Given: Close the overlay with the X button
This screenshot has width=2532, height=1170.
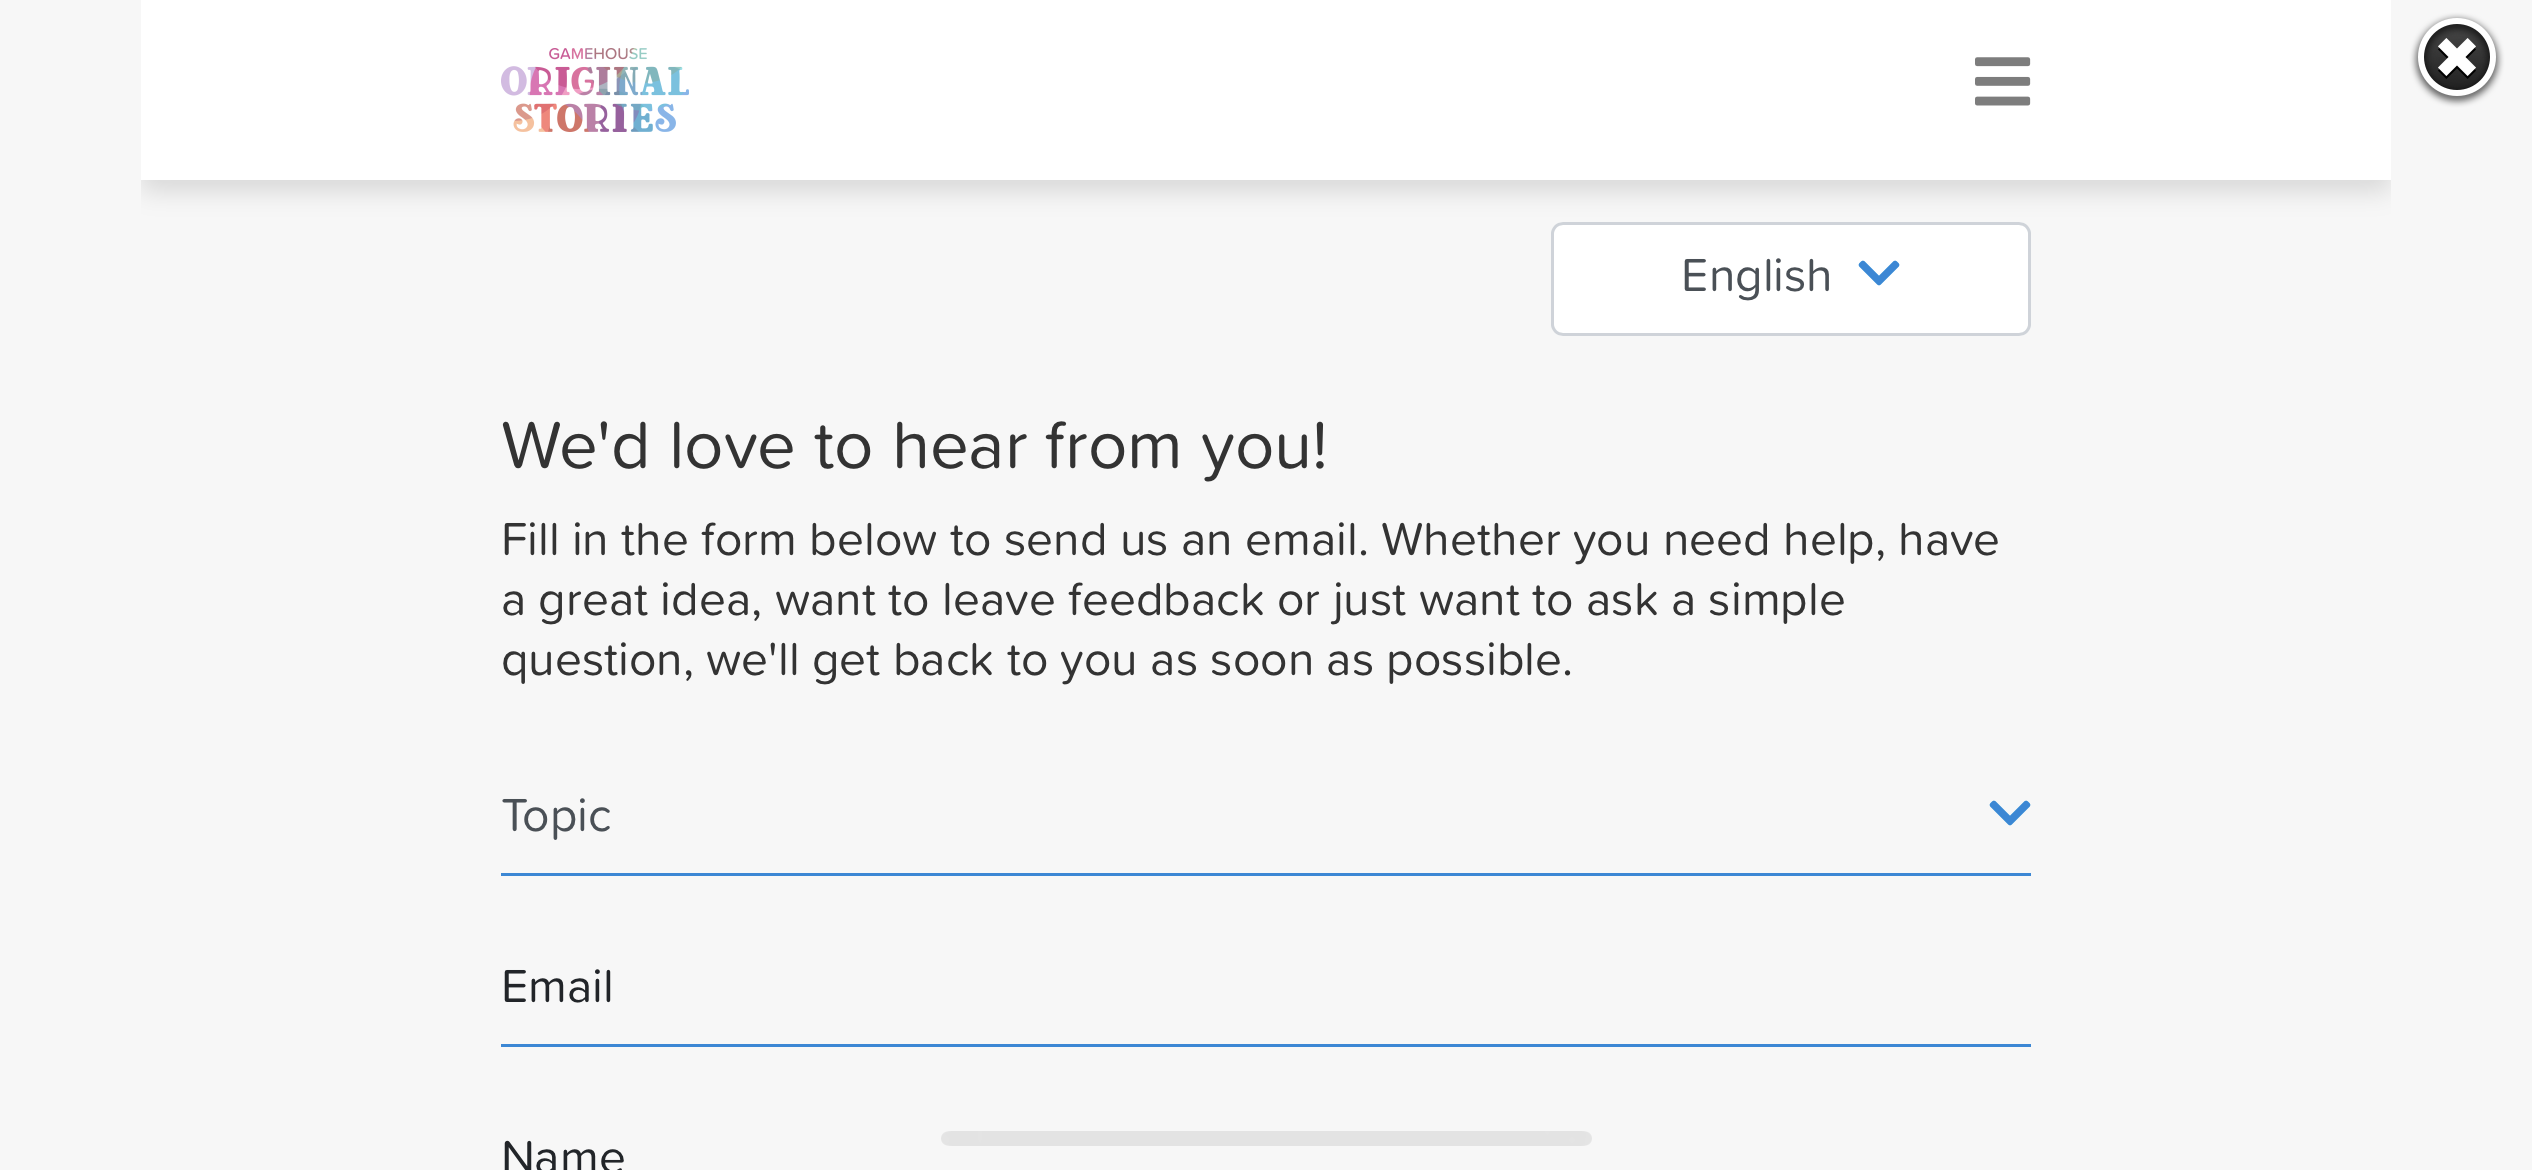Looking at the screenshot, I should tap(2456, 58).
